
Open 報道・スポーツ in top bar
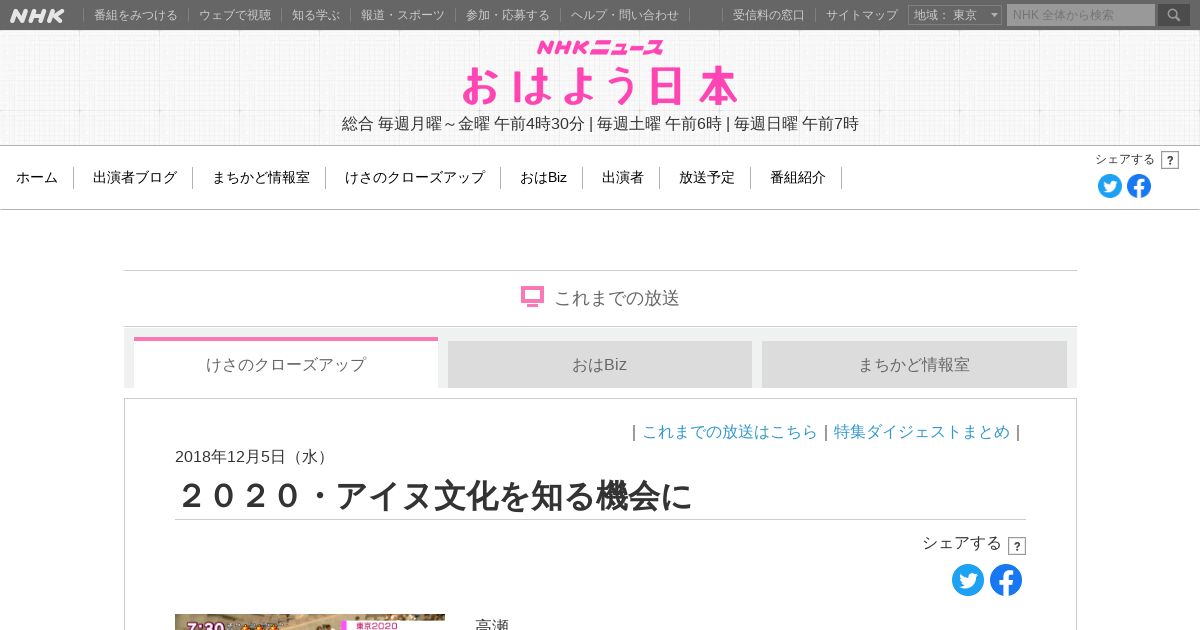(x=403, y=15)
